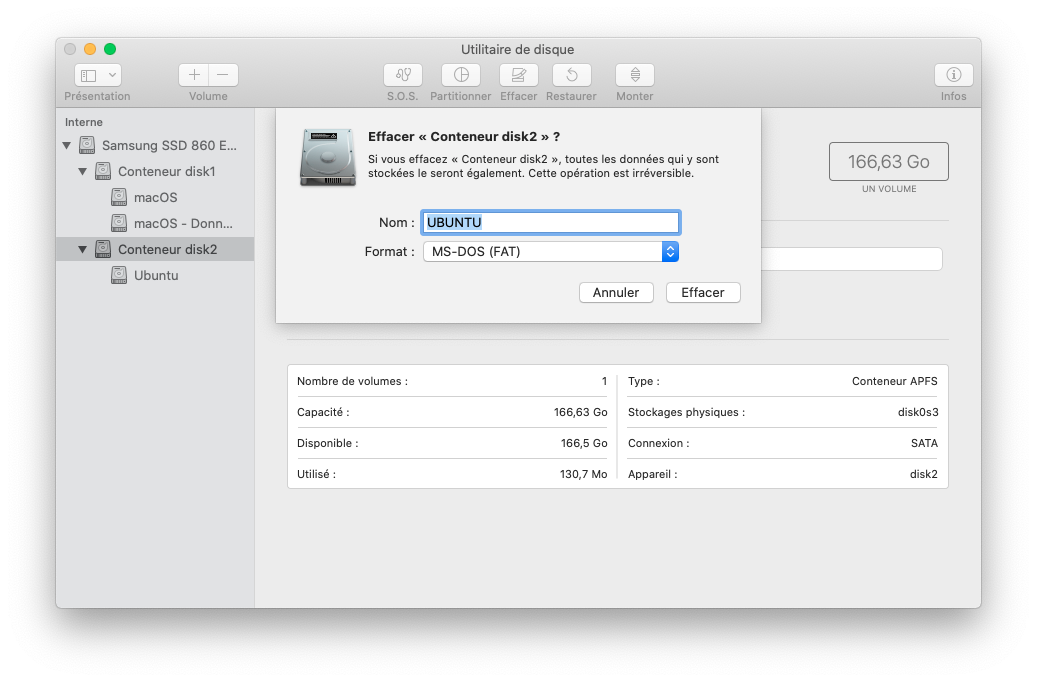Run S.O.S. first aid tool

click(403, 75)
